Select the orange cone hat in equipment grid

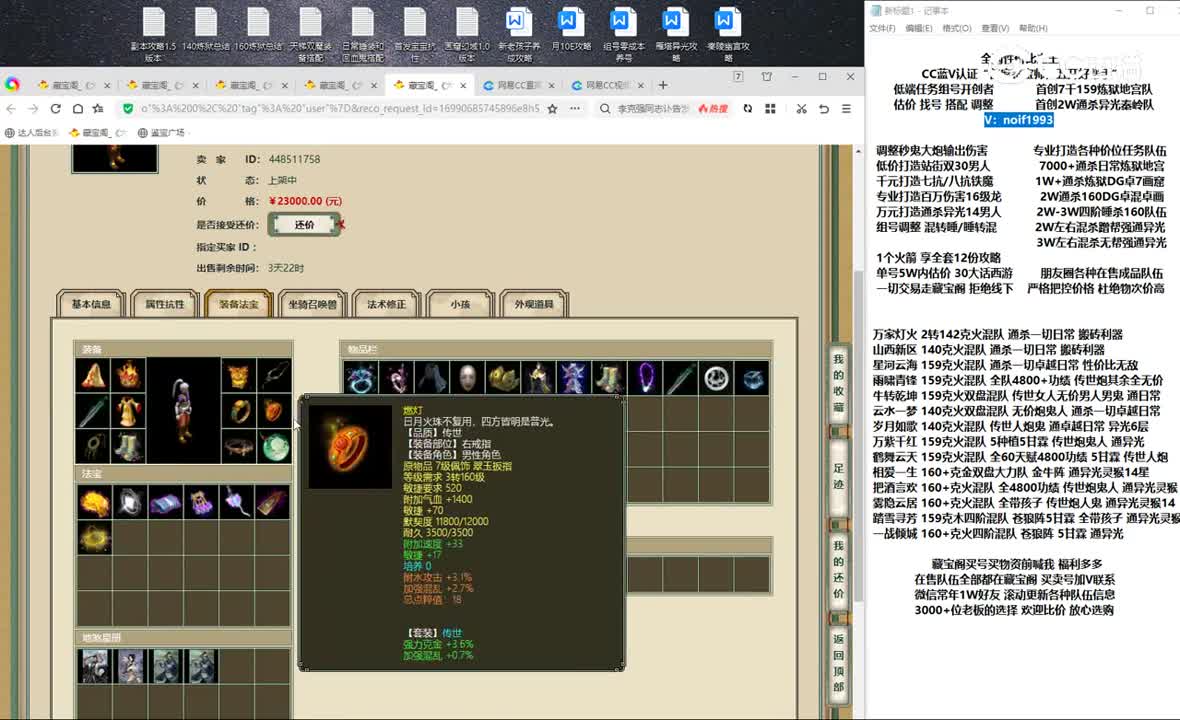pos(93,375)
